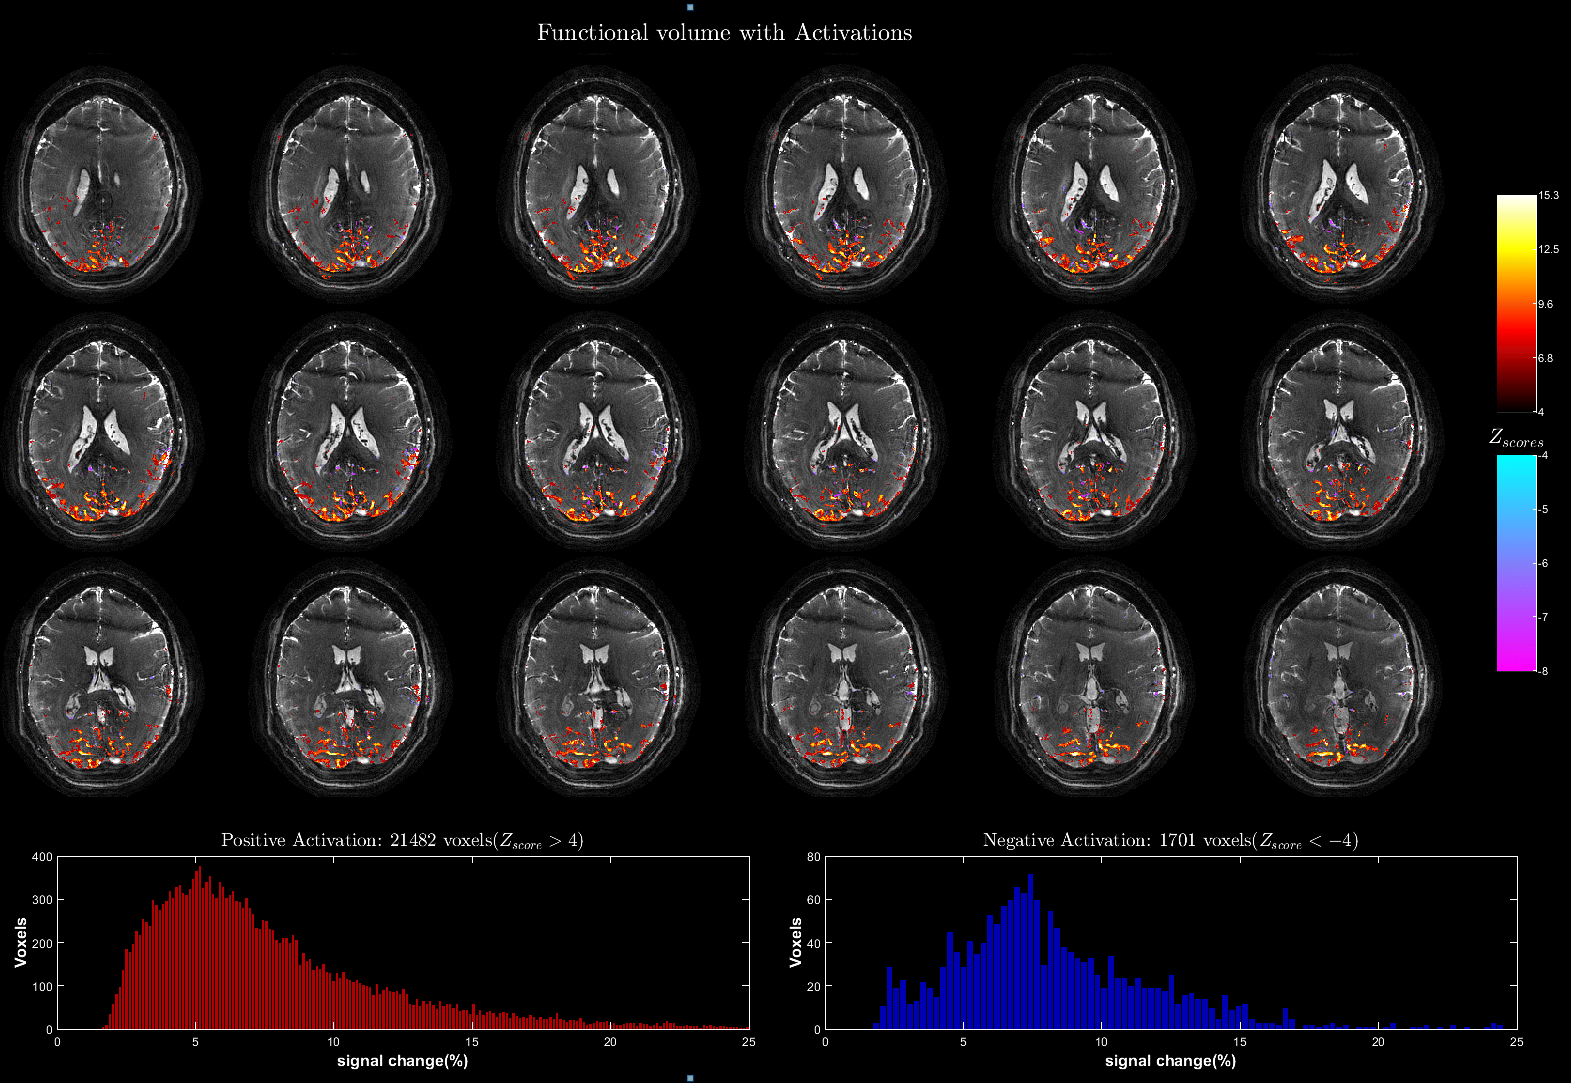Viewport: 1571px width, 1083px height.
Task: Select the Positive Activation histogram title
Action: (x=402, y=840)
